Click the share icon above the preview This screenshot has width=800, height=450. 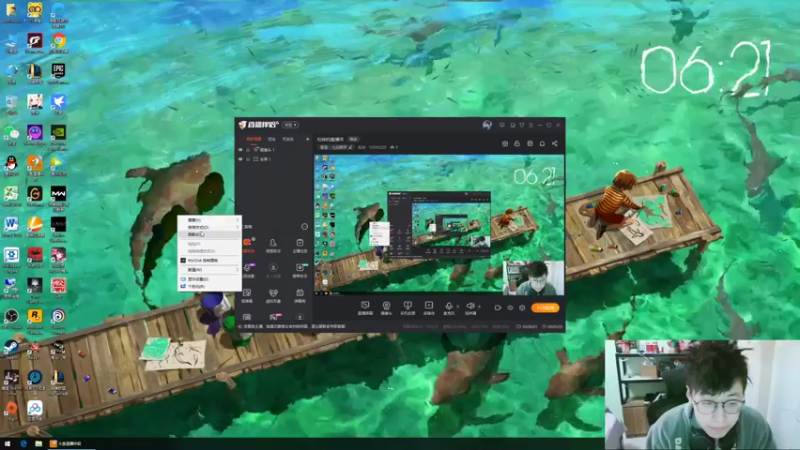coord(555,144)
